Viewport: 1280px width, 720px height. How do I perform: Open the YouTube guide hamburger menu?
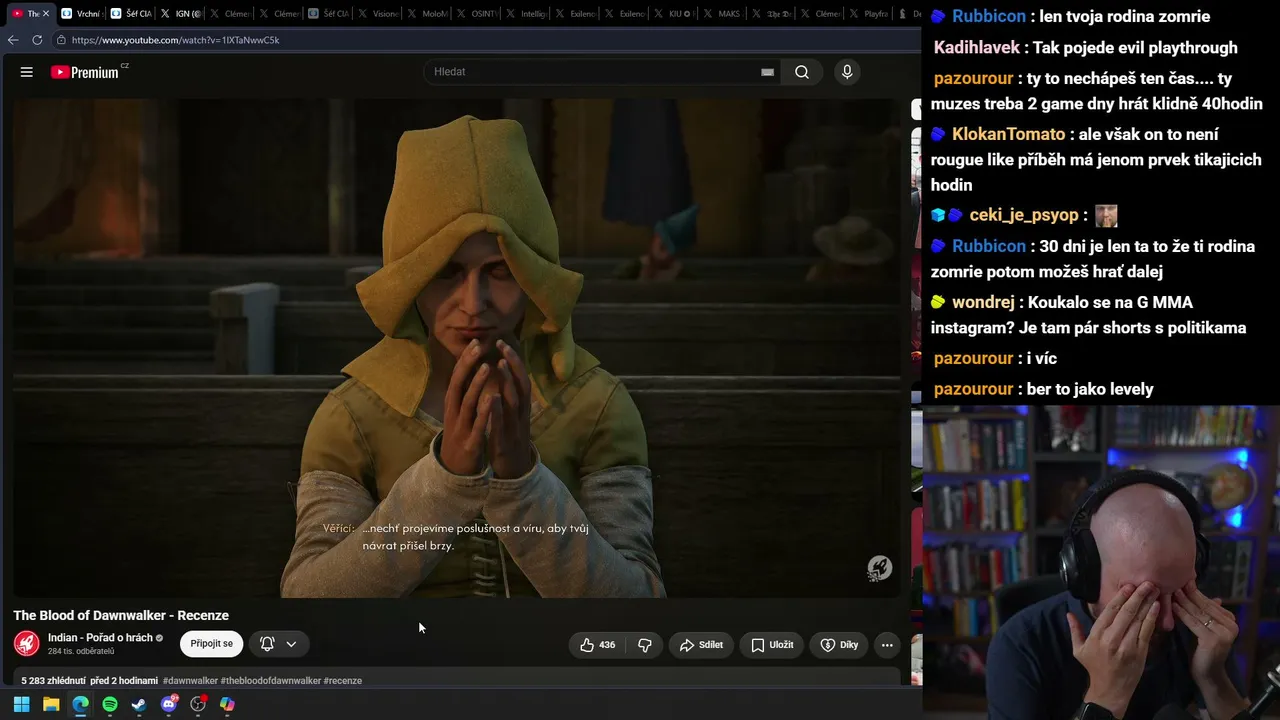27,72
